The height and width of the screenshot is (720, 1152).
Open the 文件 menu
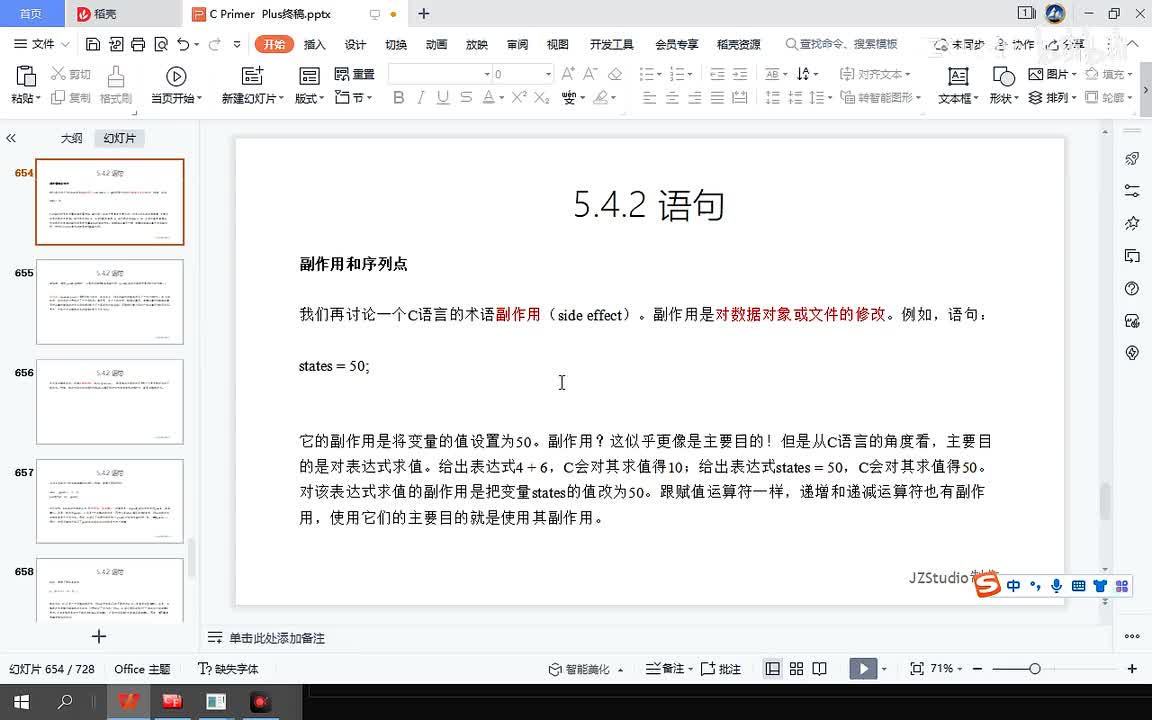point(42,44)
